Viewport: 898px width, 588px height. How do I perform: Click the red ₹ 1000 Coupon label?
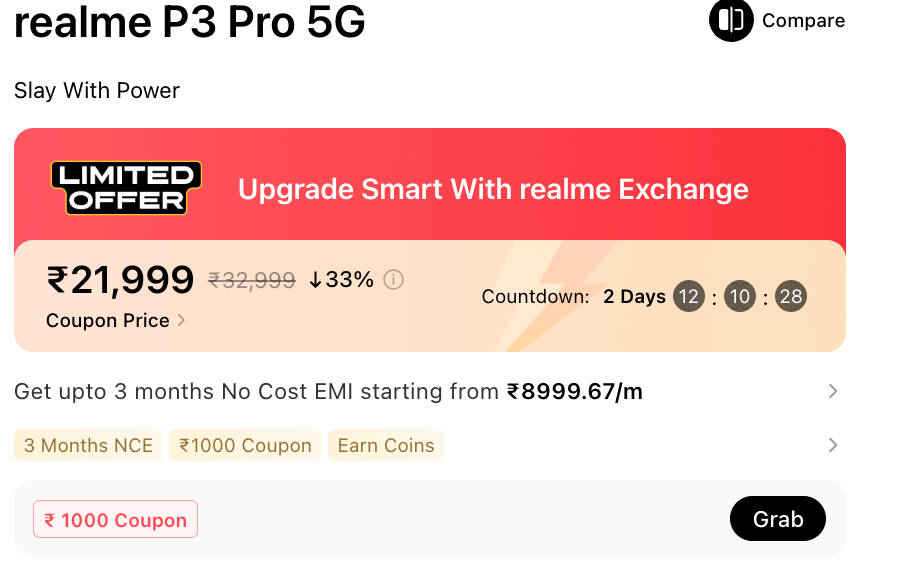(116, 520)
